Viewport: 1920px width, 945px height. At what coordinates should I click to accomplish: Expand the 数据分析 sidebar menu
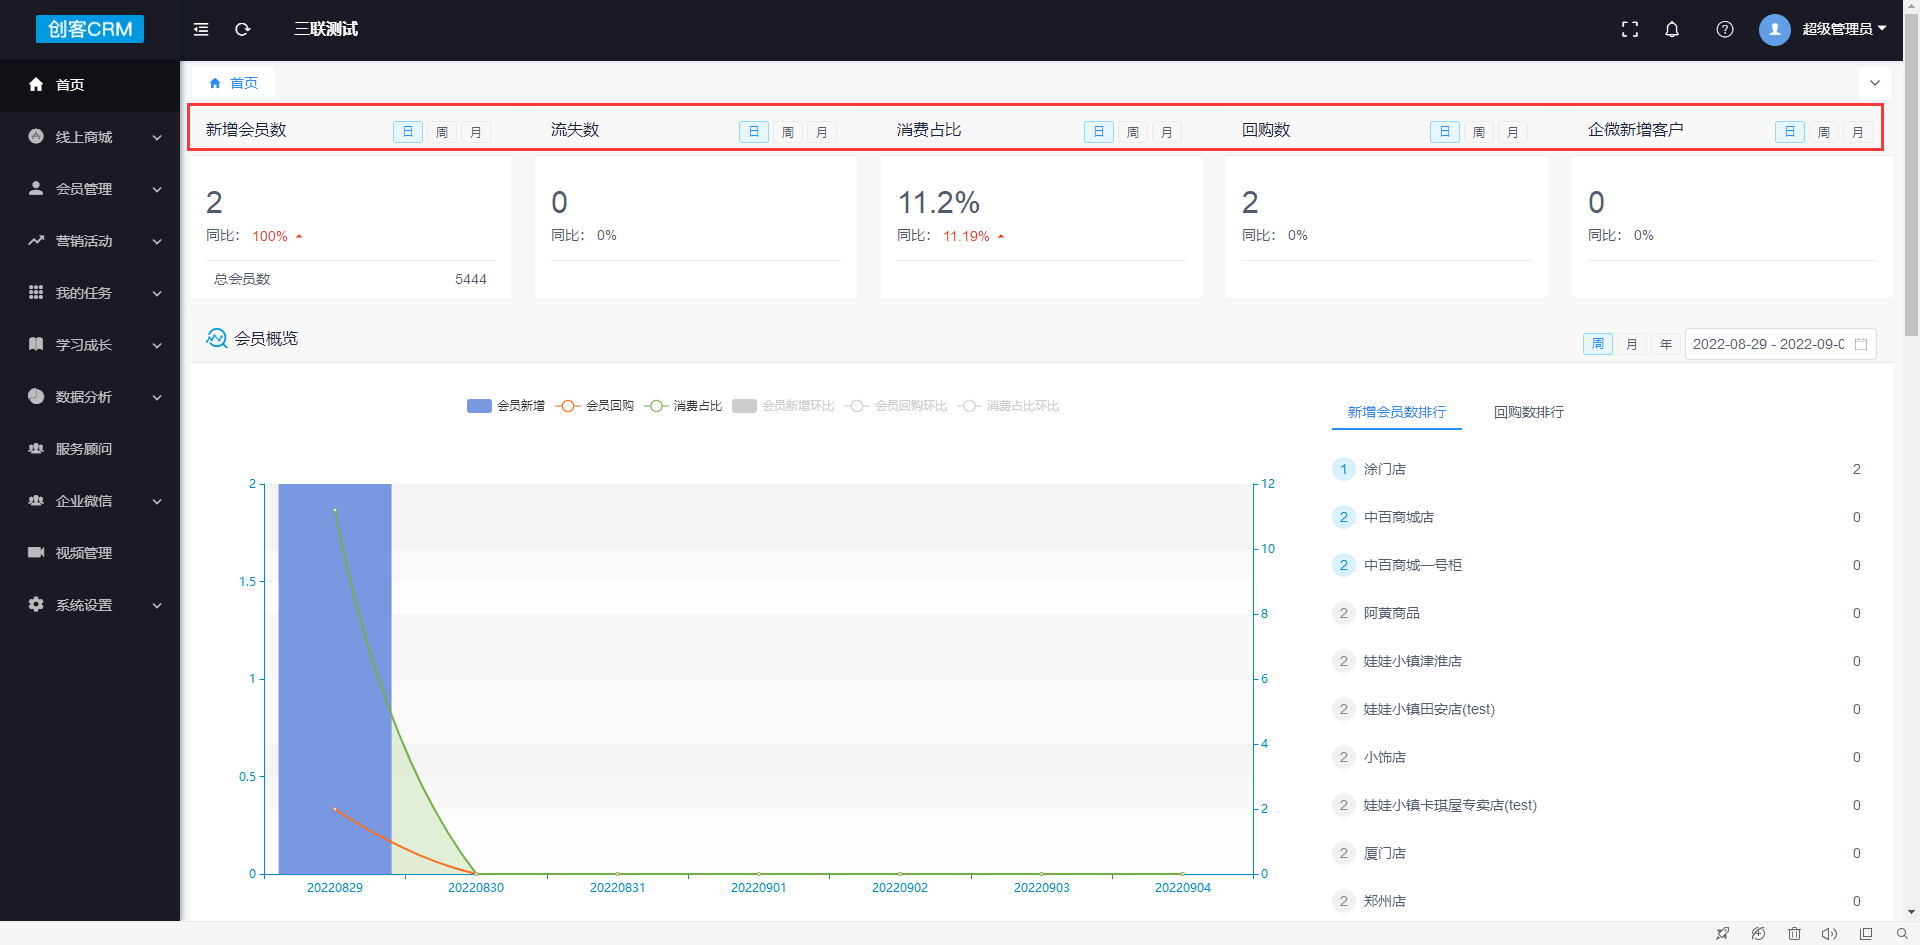coord(90,397)
